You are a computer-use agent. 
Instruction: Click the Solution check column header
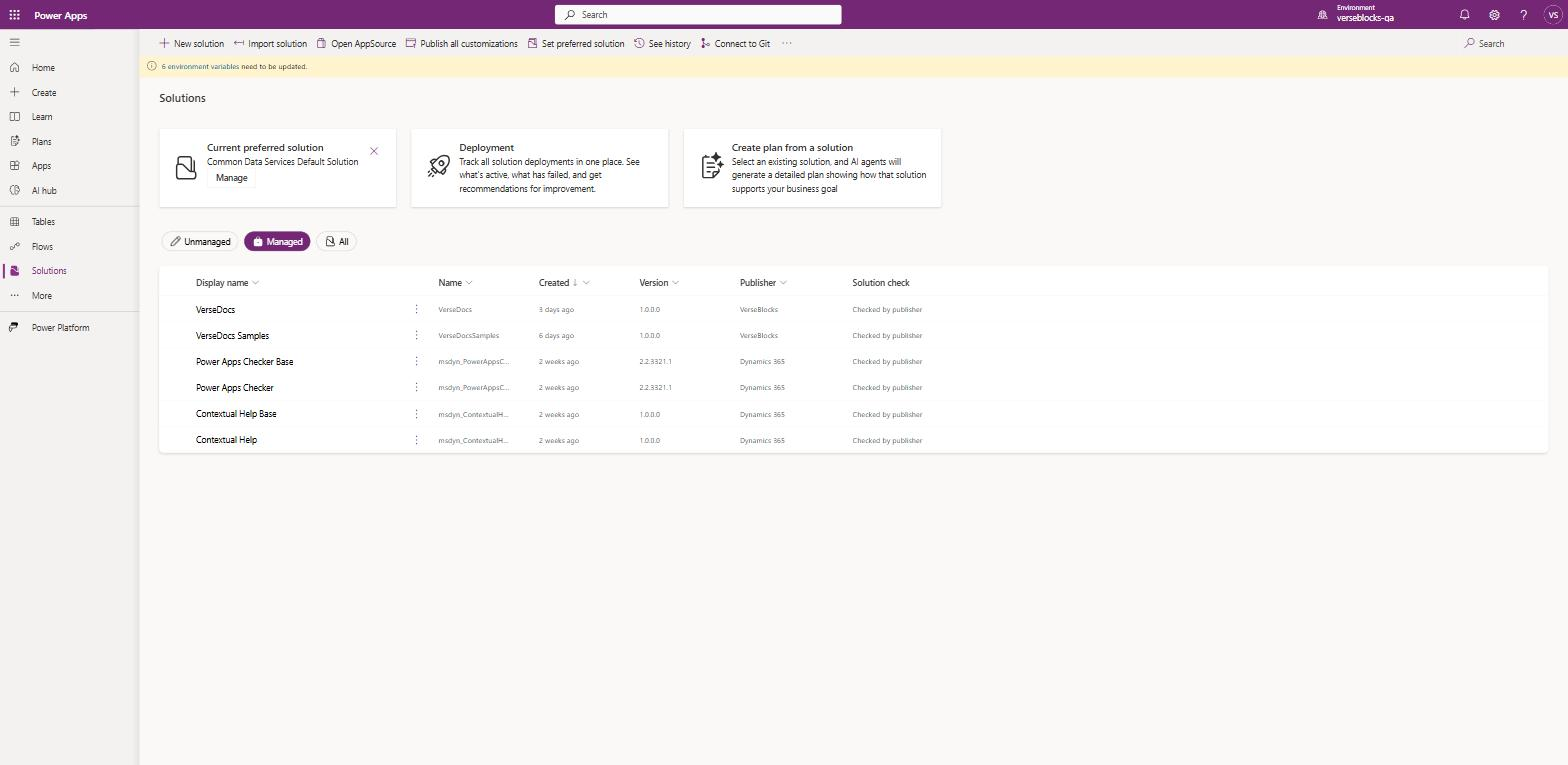click(x=880, y=283)
